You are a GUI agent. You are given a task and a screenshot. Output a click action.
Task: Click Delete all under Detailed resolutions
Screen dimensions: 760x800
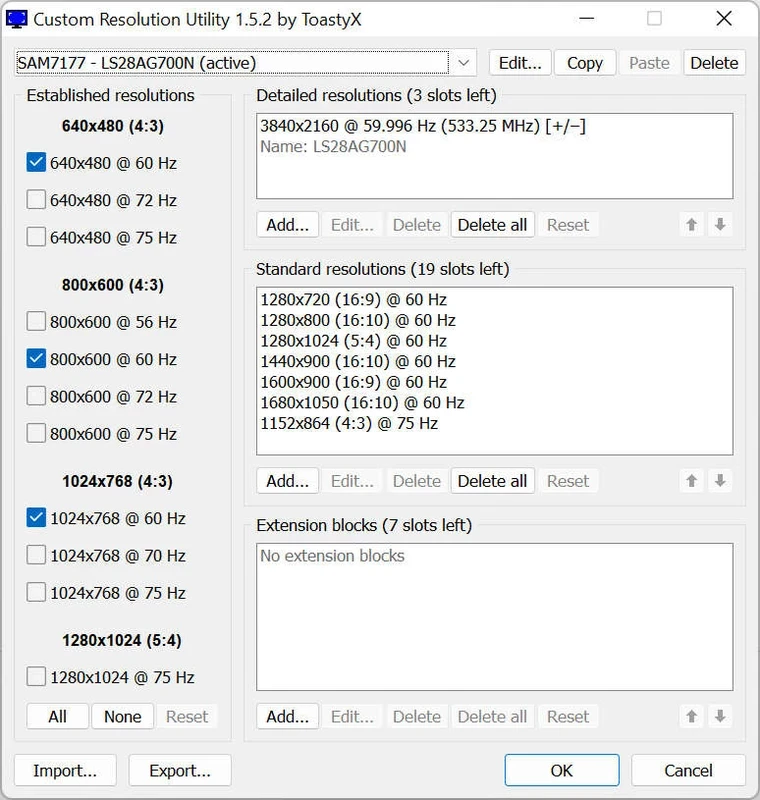[492, 225]
